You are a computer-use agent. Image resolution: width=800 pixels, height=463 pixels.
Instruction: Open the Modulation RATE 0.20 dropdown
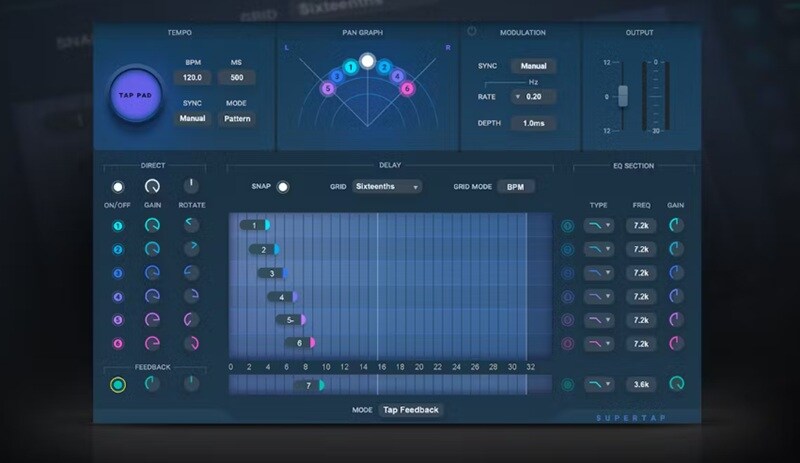533,96
